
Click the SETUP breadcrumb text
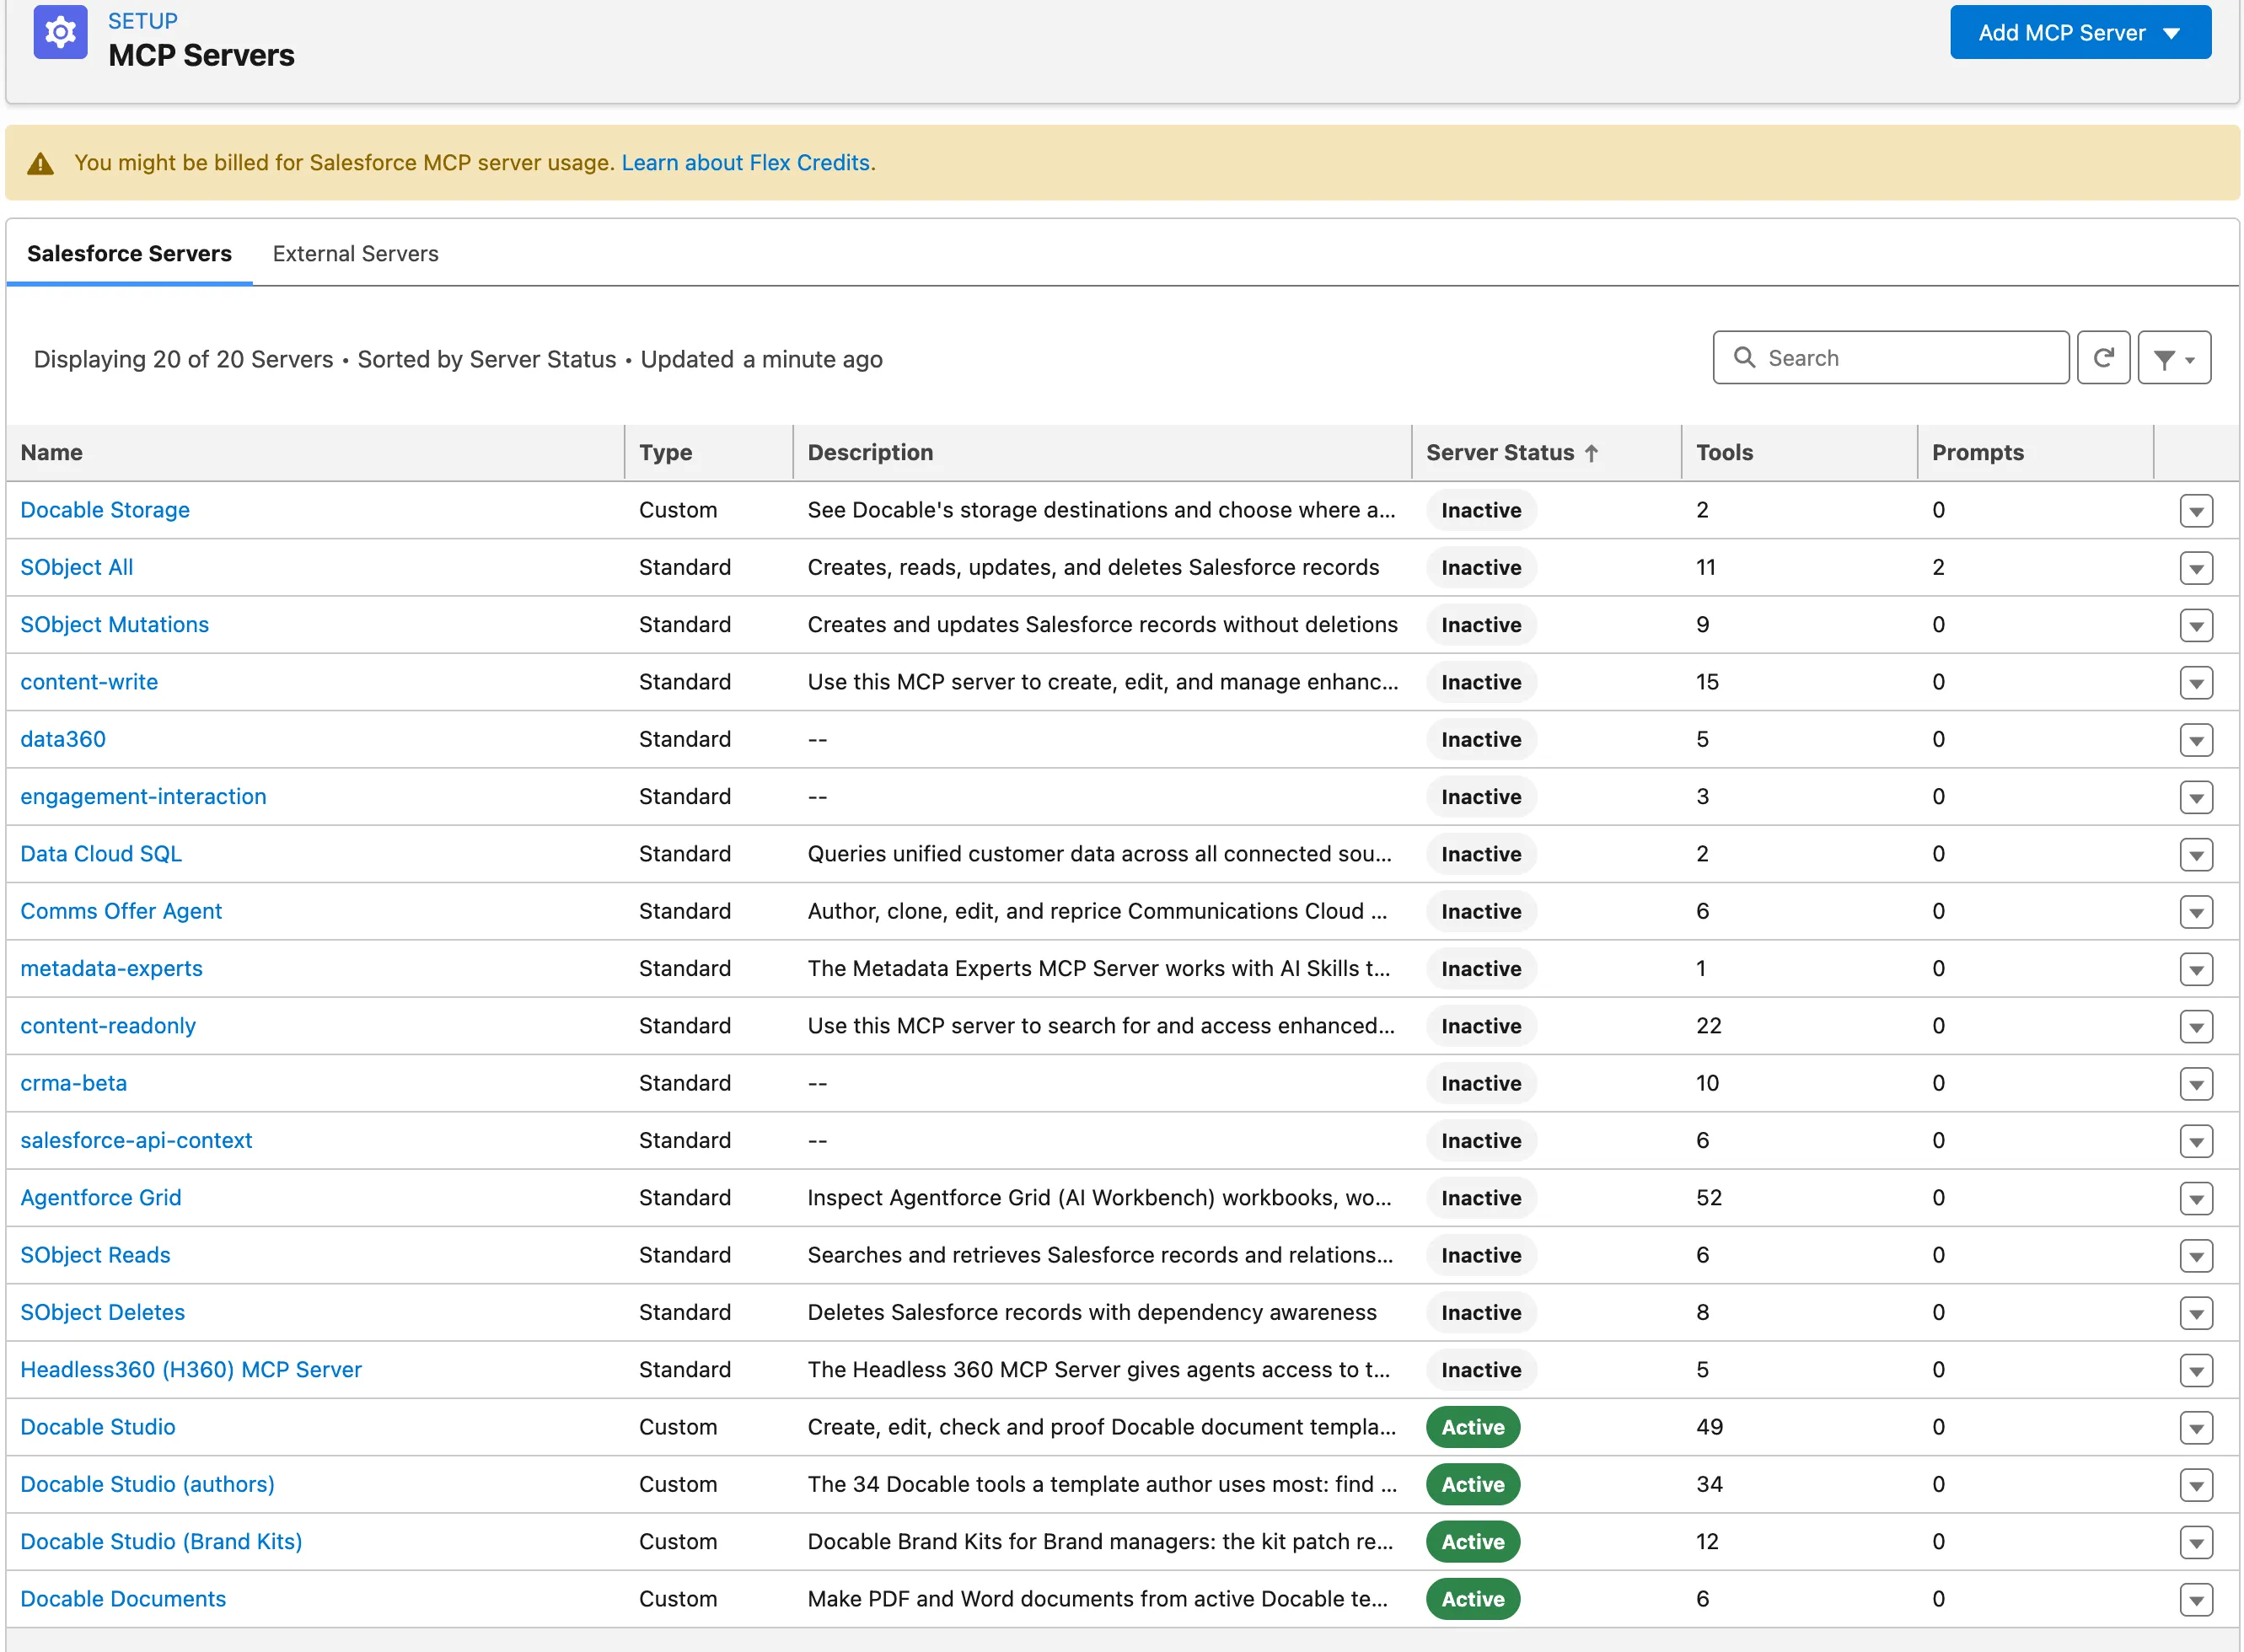click(x=143, y=21)
